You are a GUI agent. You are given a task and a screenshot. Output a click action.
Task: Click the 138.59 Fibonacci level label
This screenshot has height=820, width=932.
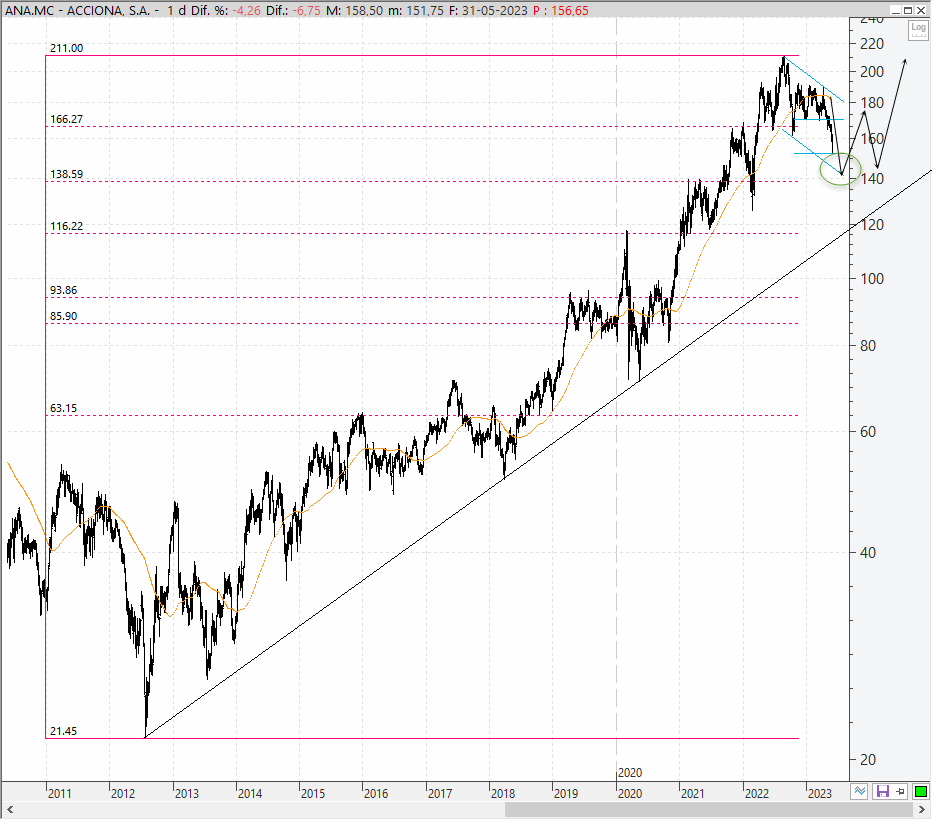coord(67,174)
